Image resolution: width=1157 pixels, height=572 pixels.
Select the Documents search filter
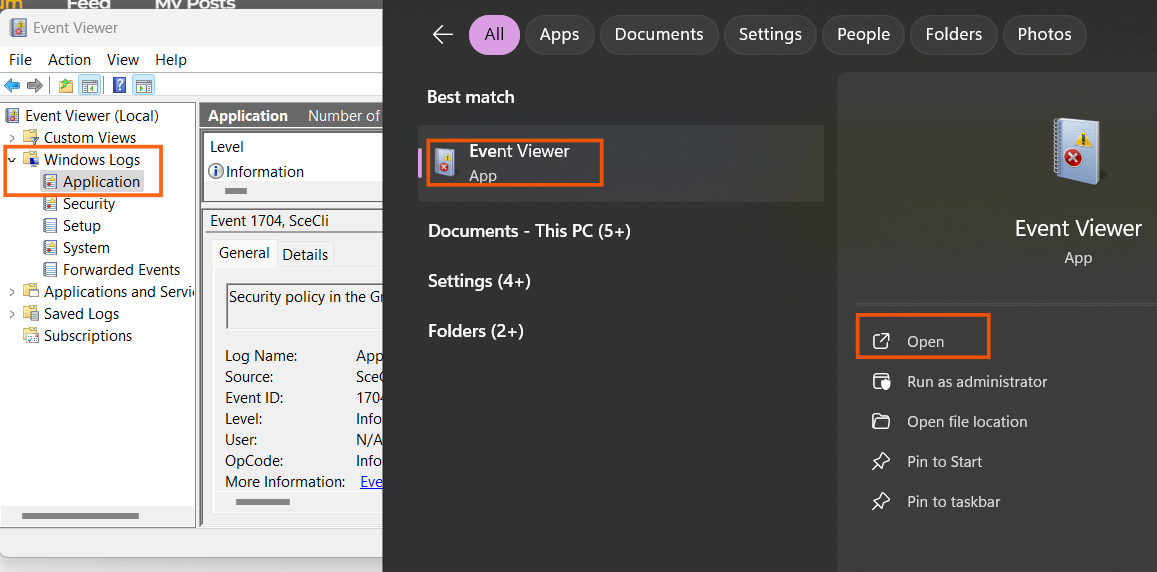[x=659, y=35]
